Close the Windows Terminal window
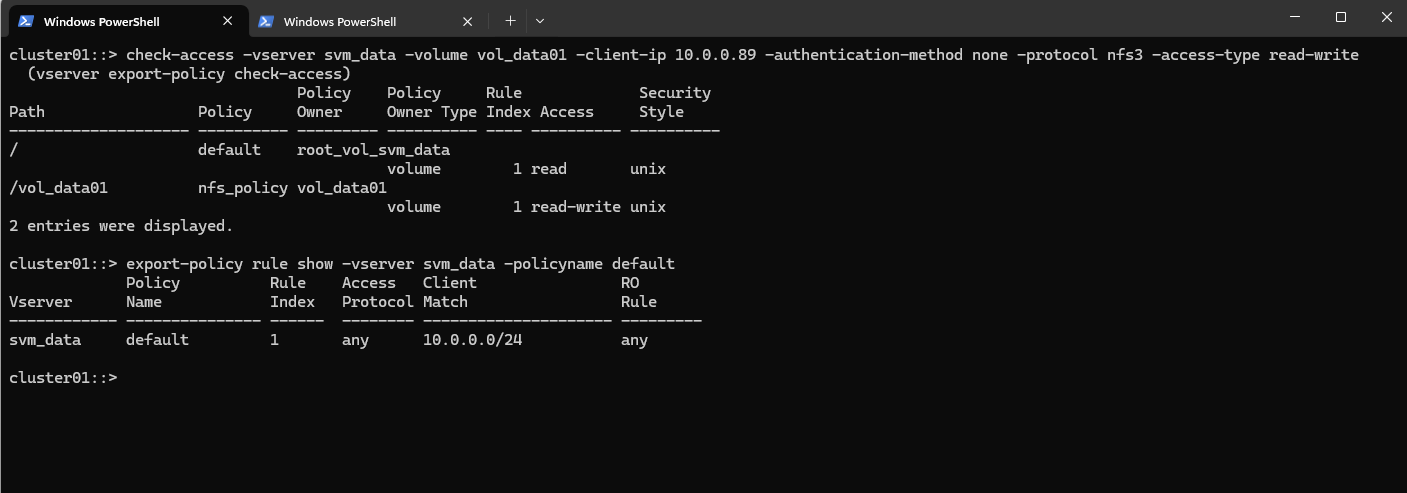 coord(1386,17)
